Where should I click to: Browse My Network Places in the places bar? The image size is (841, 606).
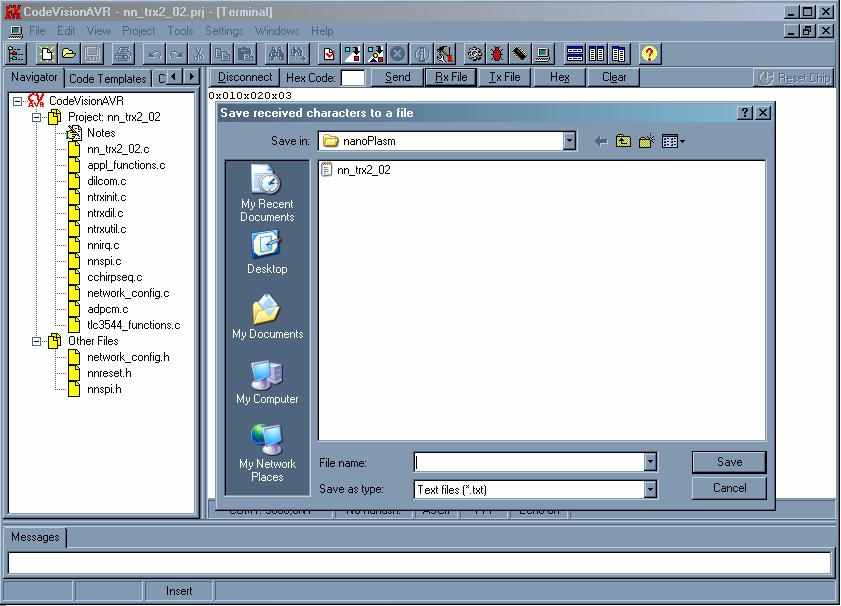tap(267, 453)
